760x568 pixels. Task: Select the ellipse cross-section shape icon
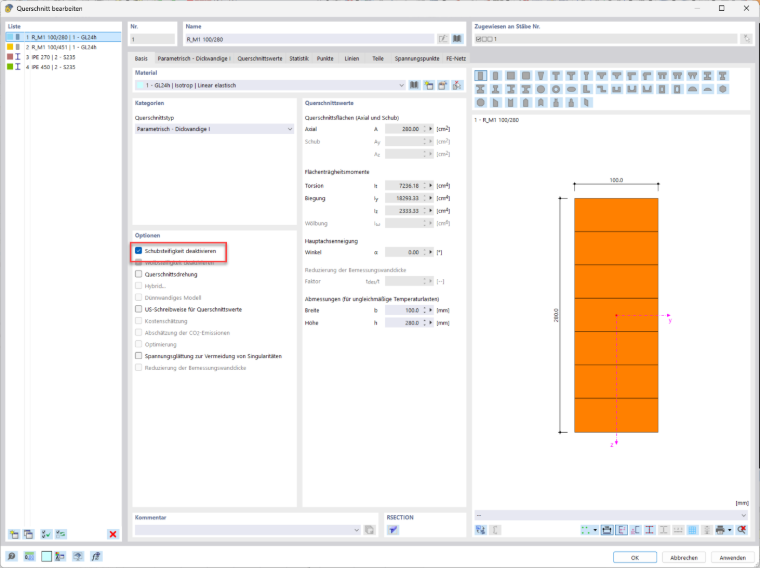[571, 89]
